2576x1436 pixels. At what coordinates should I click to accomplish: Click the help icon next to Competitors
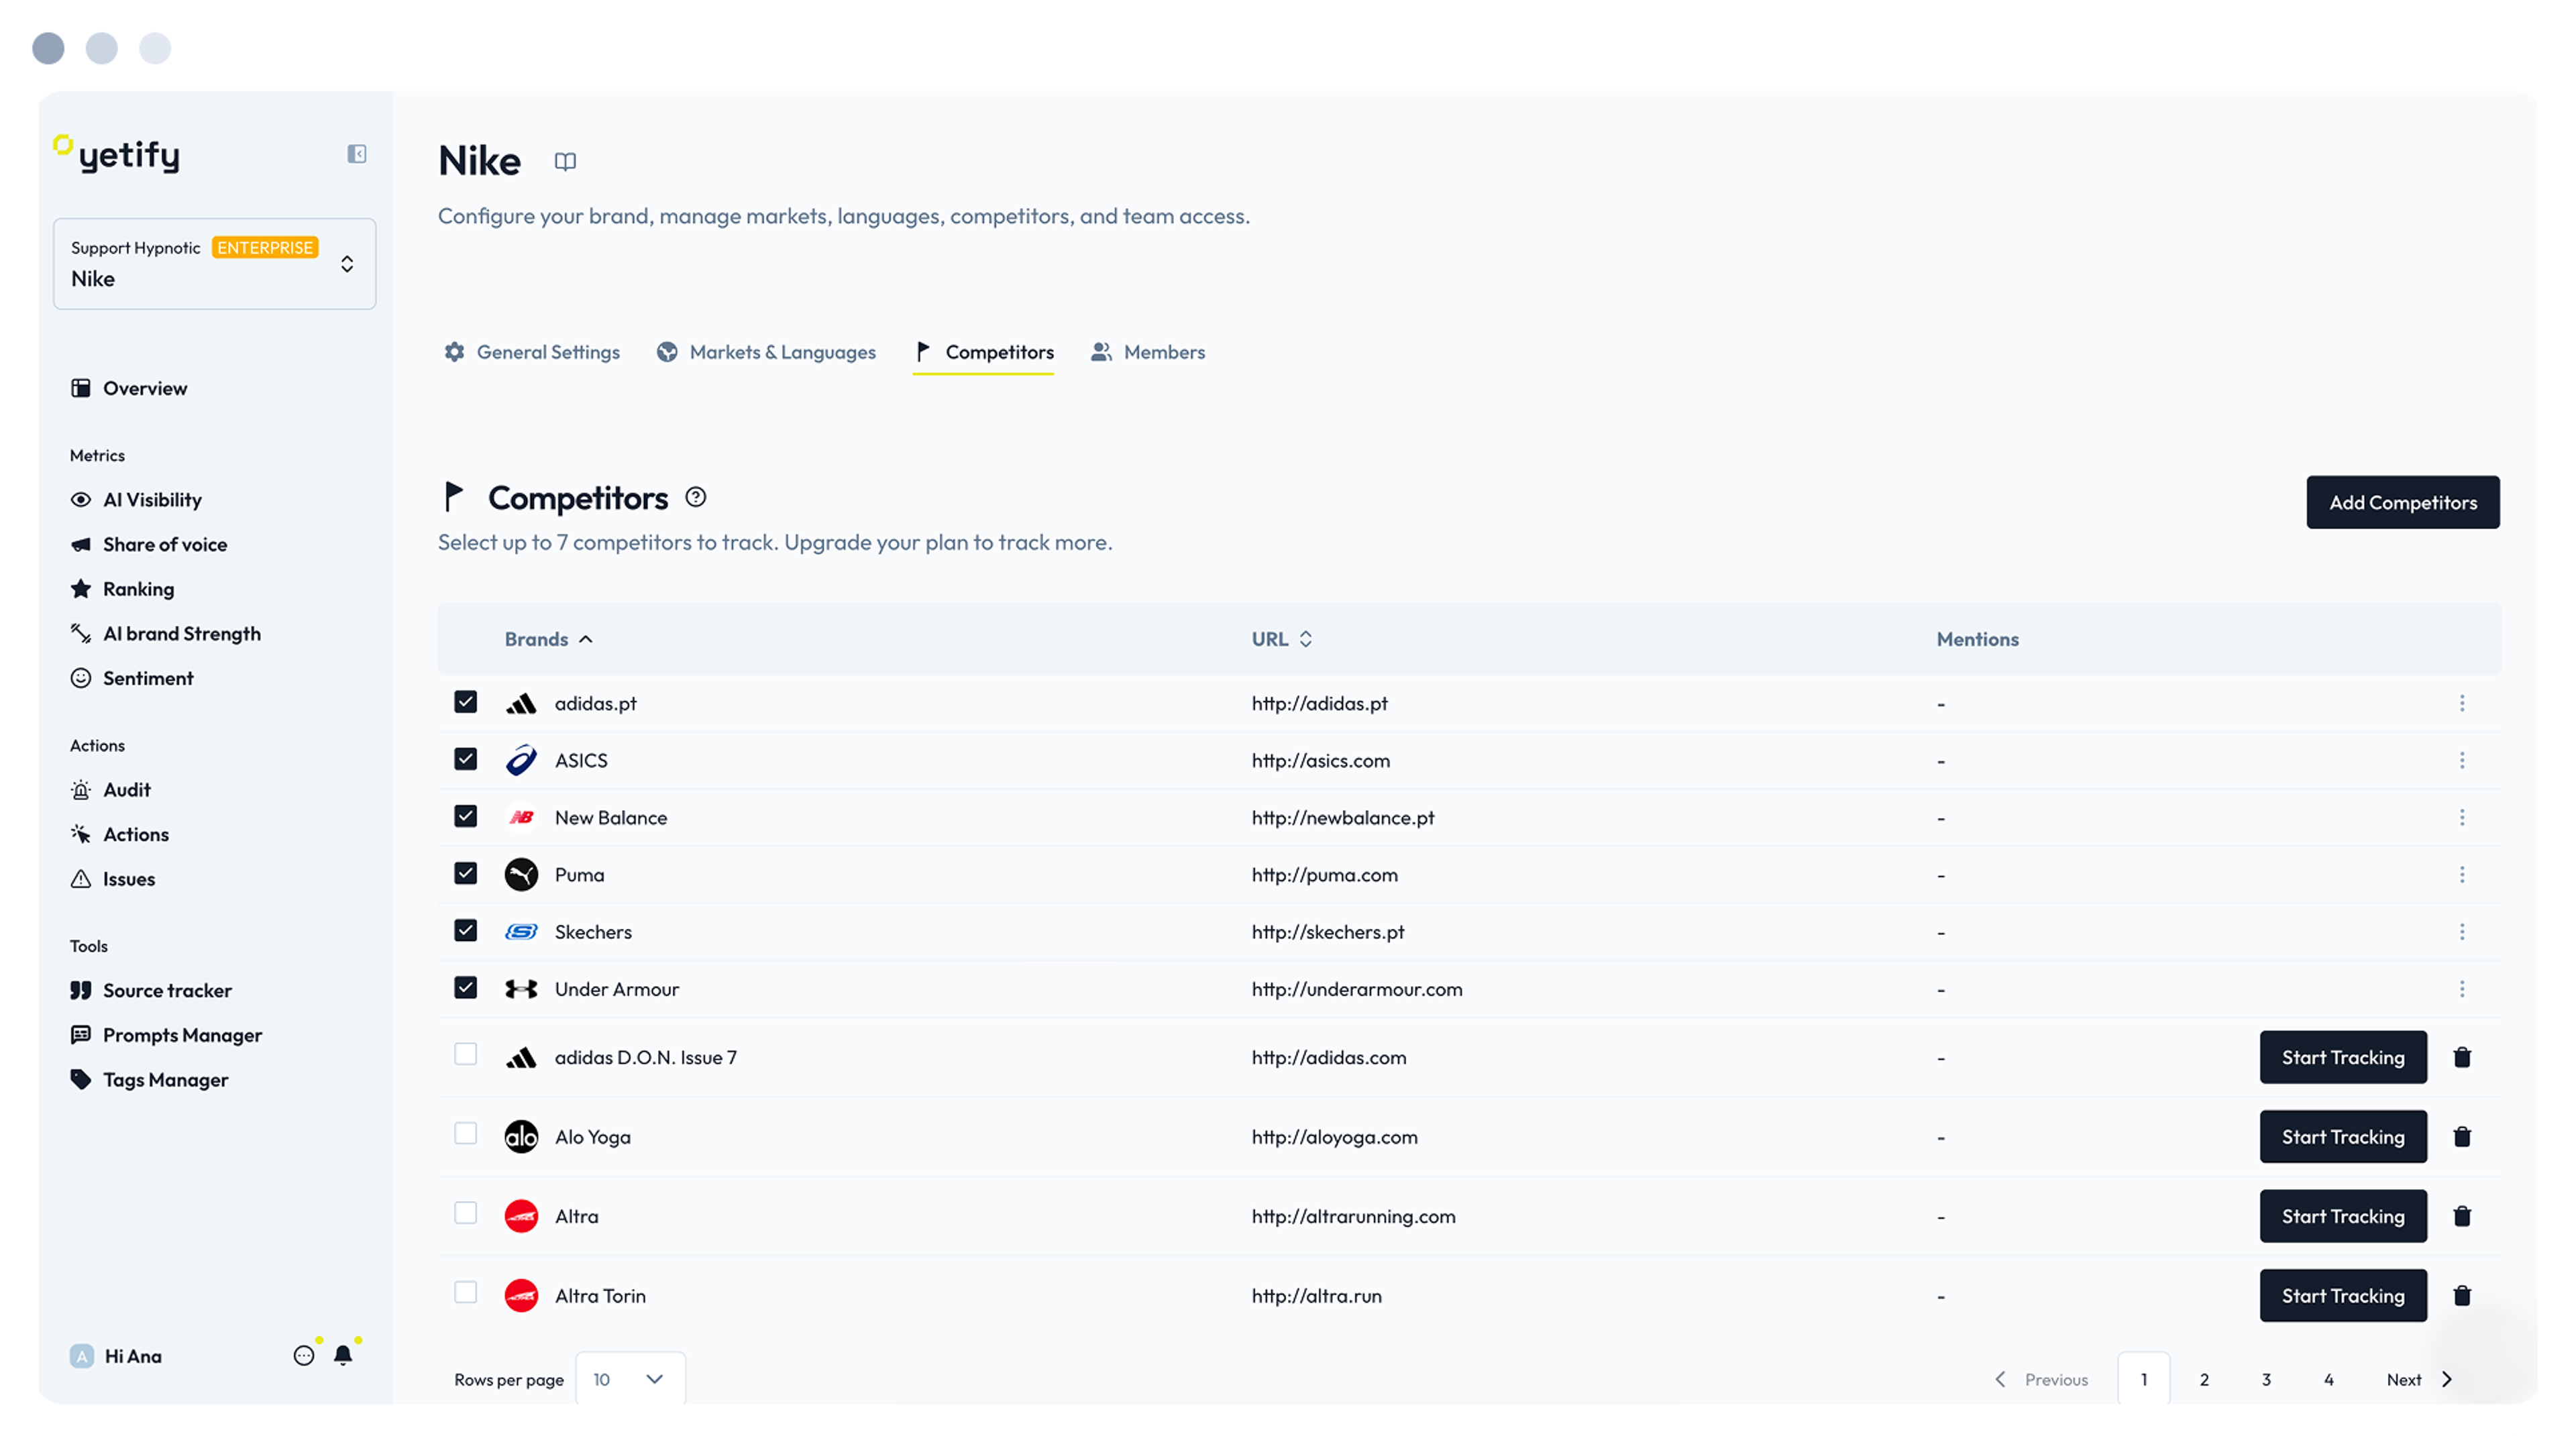click(x=696, y=497)
